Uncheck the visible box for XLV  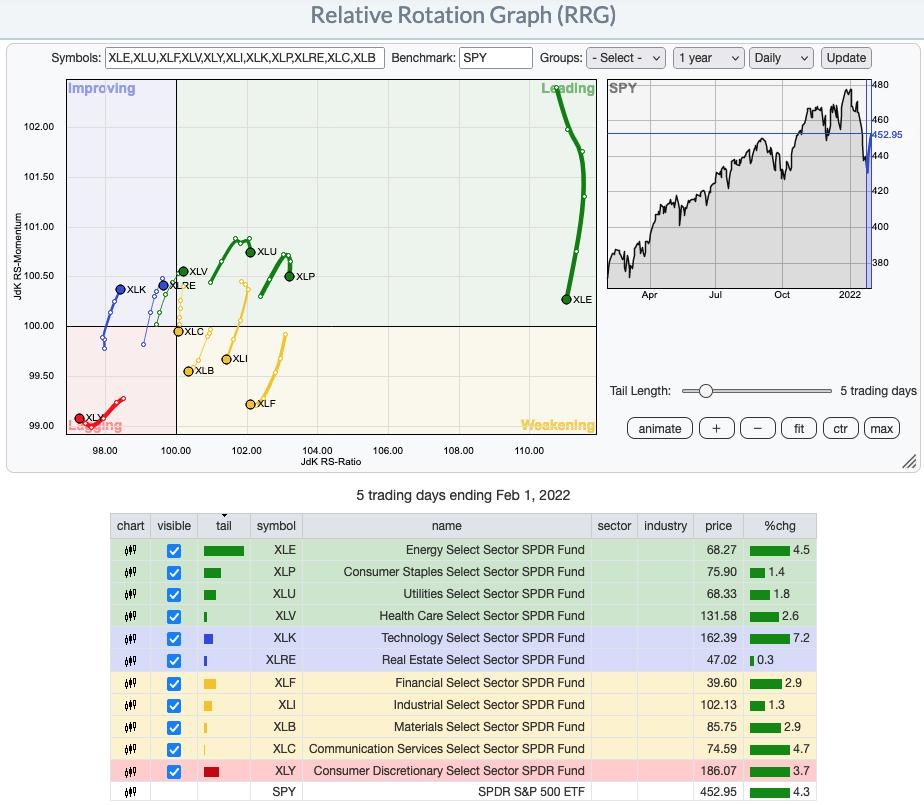(174, 616)
